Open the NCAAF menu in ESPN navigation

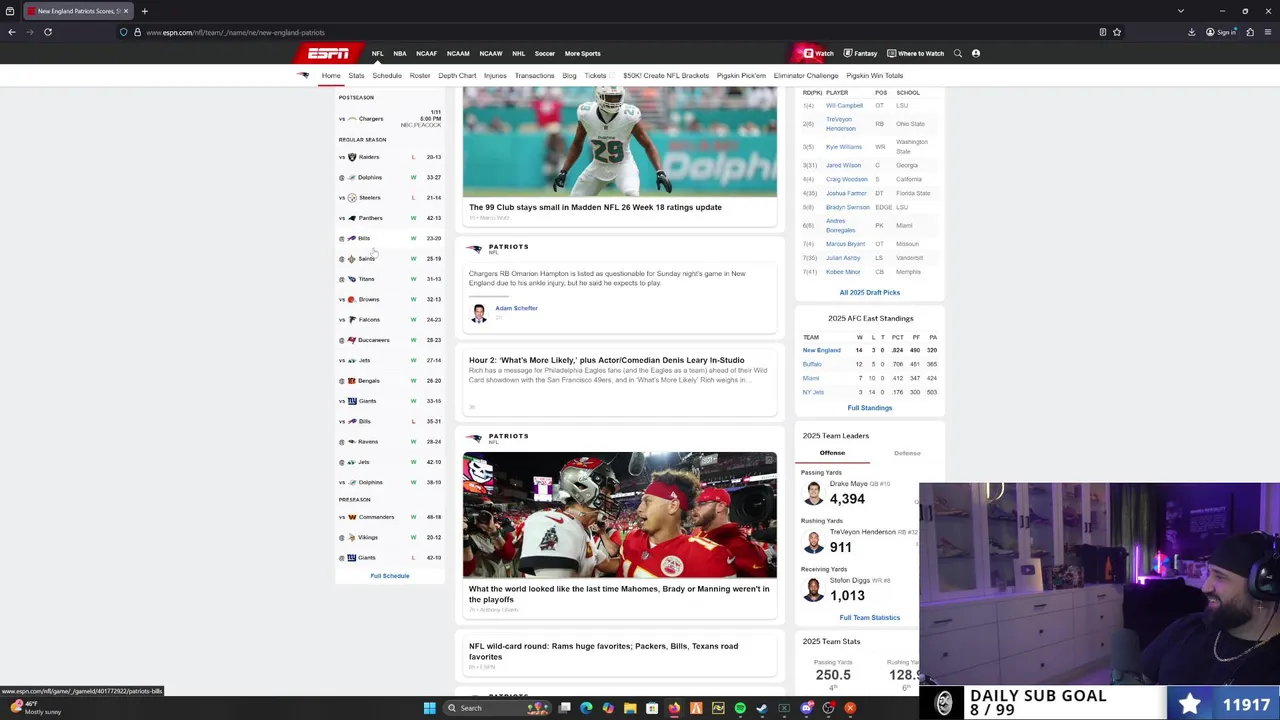tap(426, 53)
